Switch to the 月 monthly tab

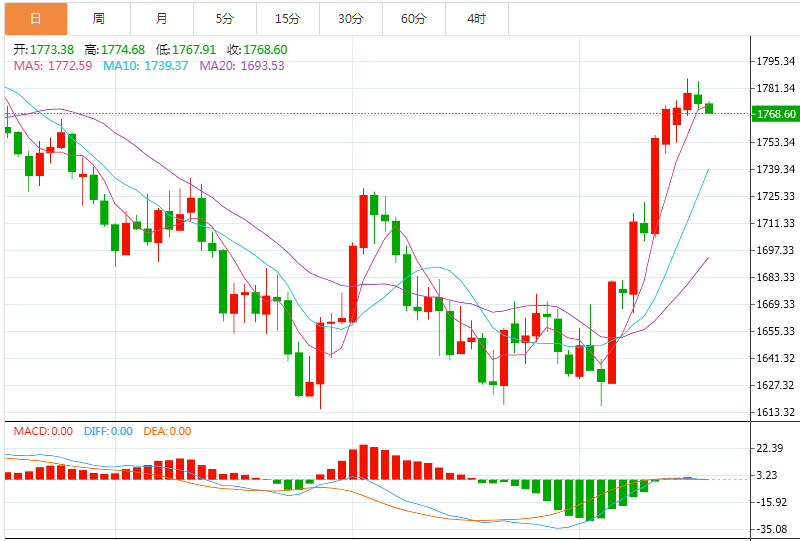pyautogui.click(x=162, y=19)
